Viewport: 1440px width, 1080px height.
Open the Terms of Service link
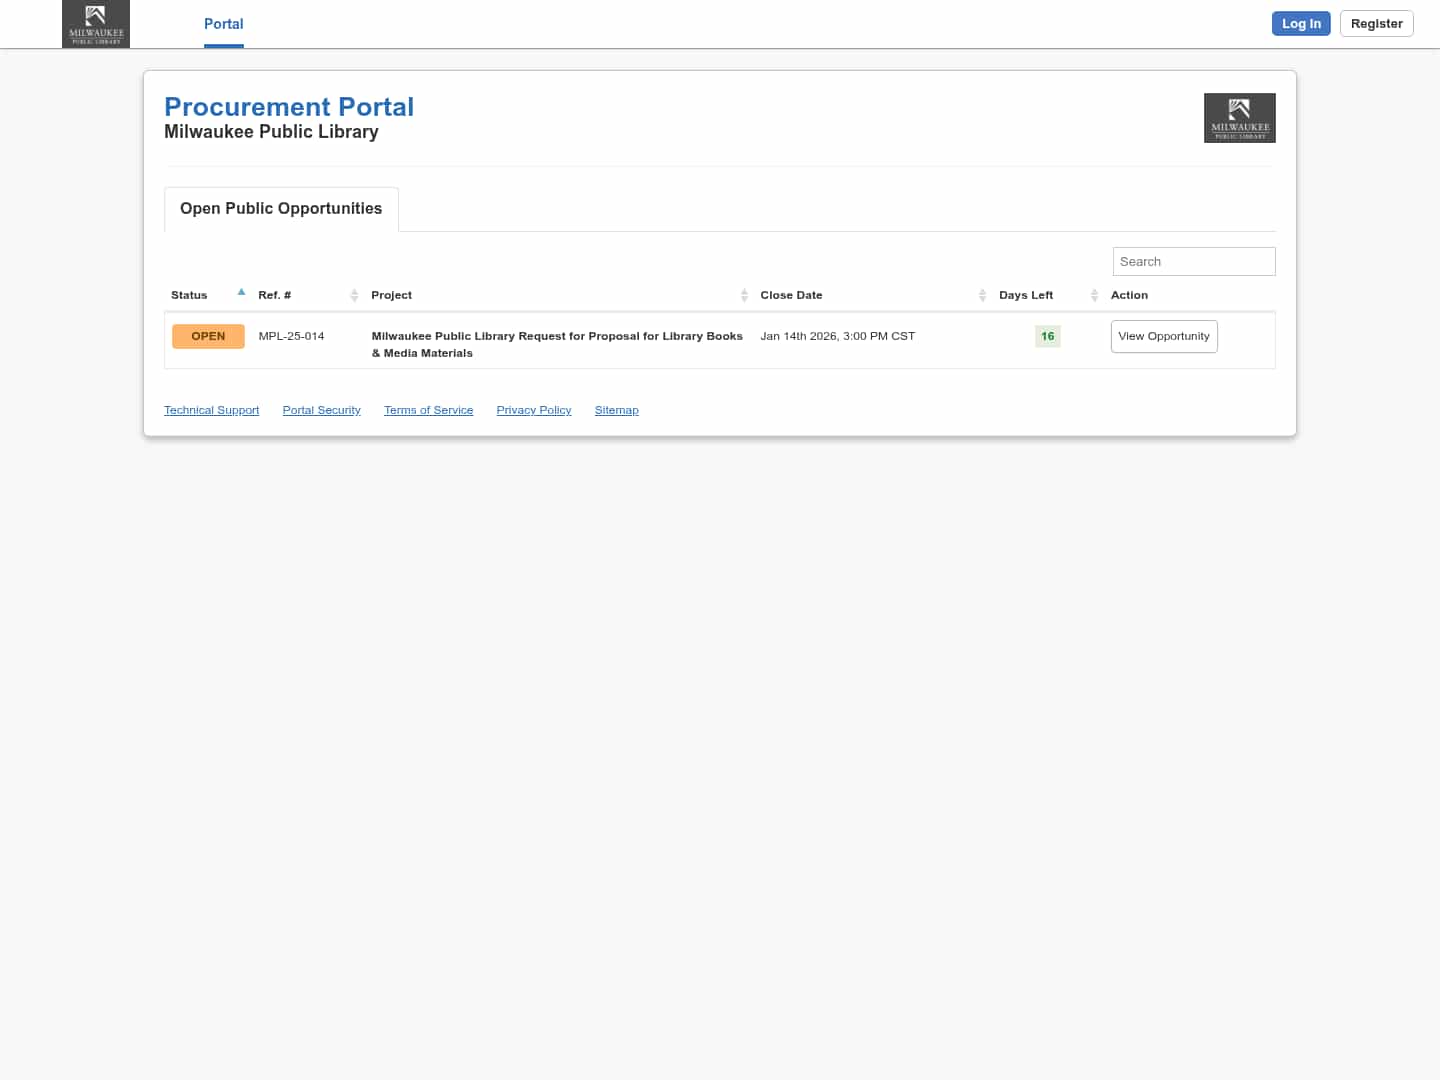click(428, 410)
